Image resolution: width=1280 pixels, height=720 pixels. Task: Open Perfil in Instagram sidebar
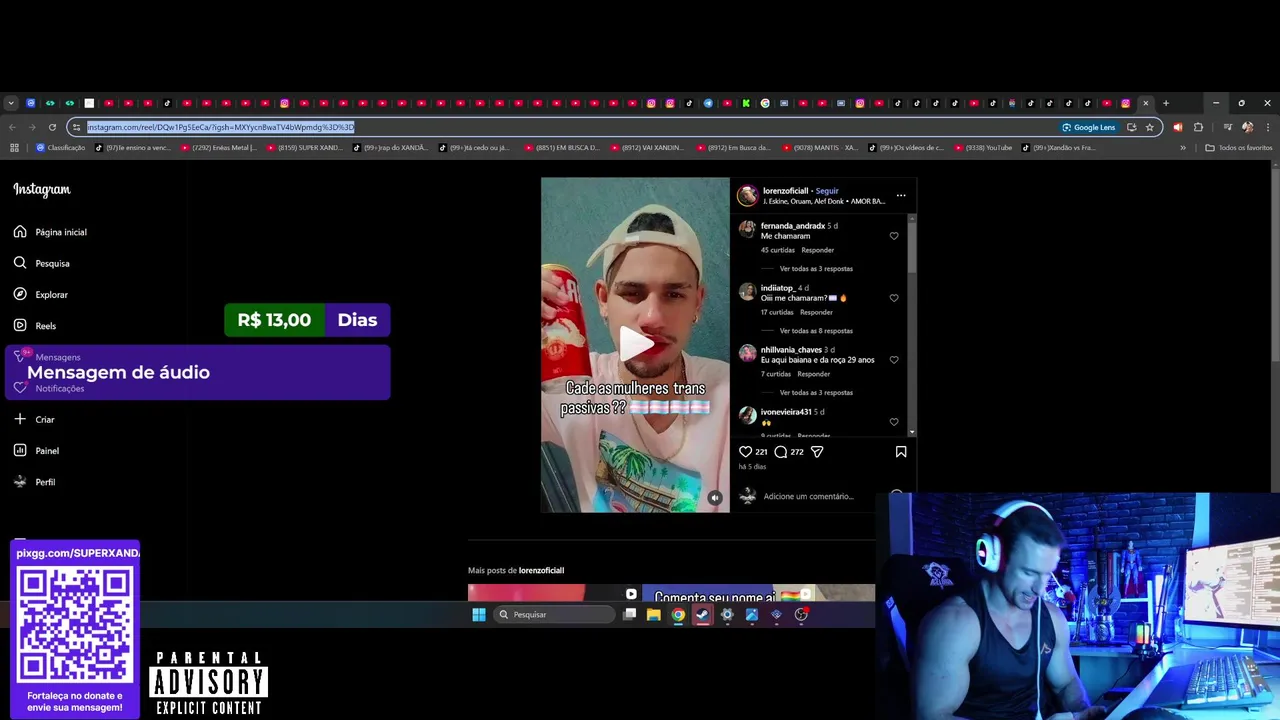pos(34,481)
